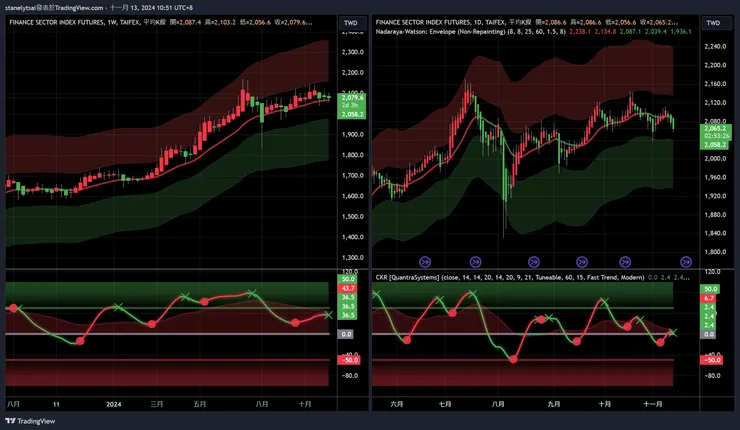Click the gray 0.0 label on weekly oscillator scale
740x430 pixels.
[x=346, y=334]
